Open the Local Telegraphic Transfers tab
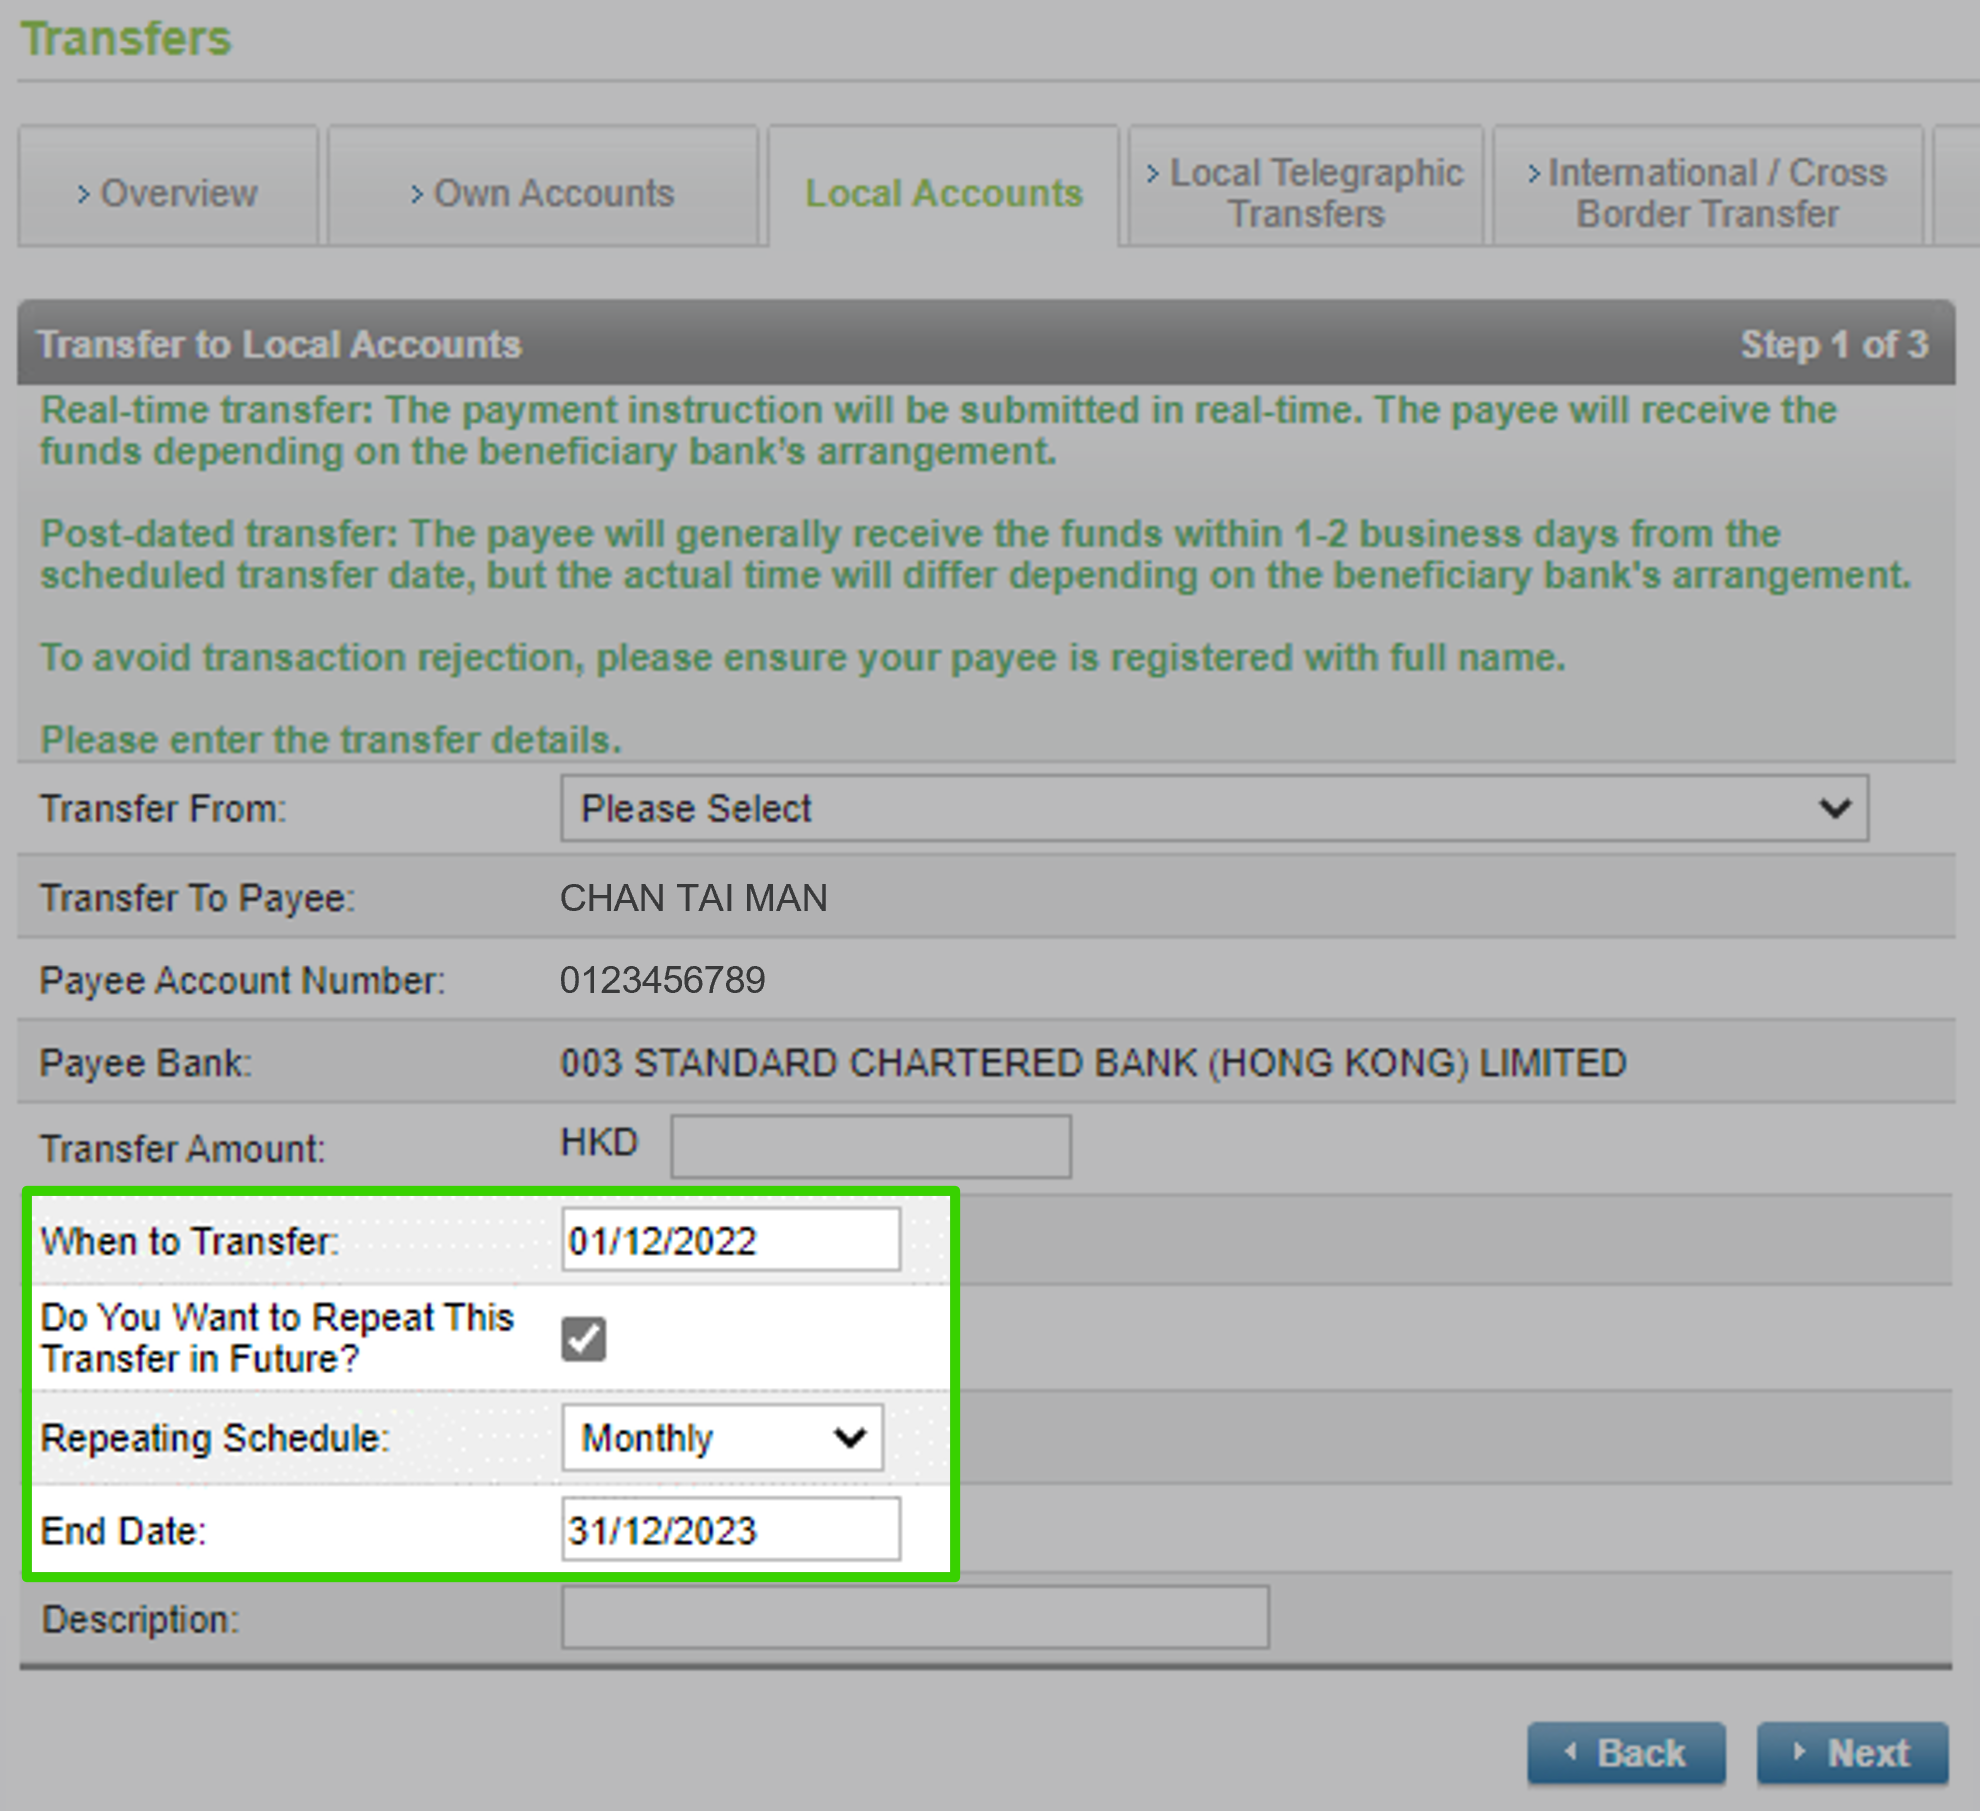This screenshot has width=1980, height=1811. tap(1303, 190)
